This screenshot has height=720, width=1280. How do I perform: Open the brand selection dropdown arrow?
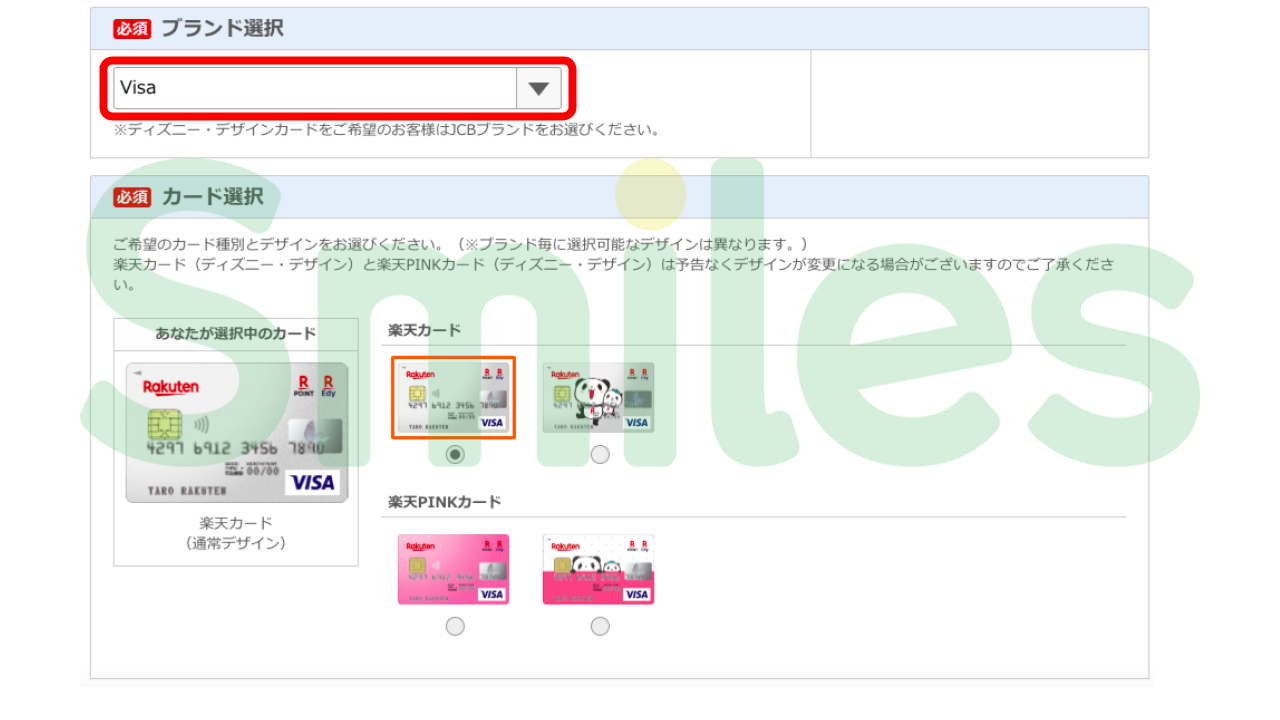[x=539, y=87]
